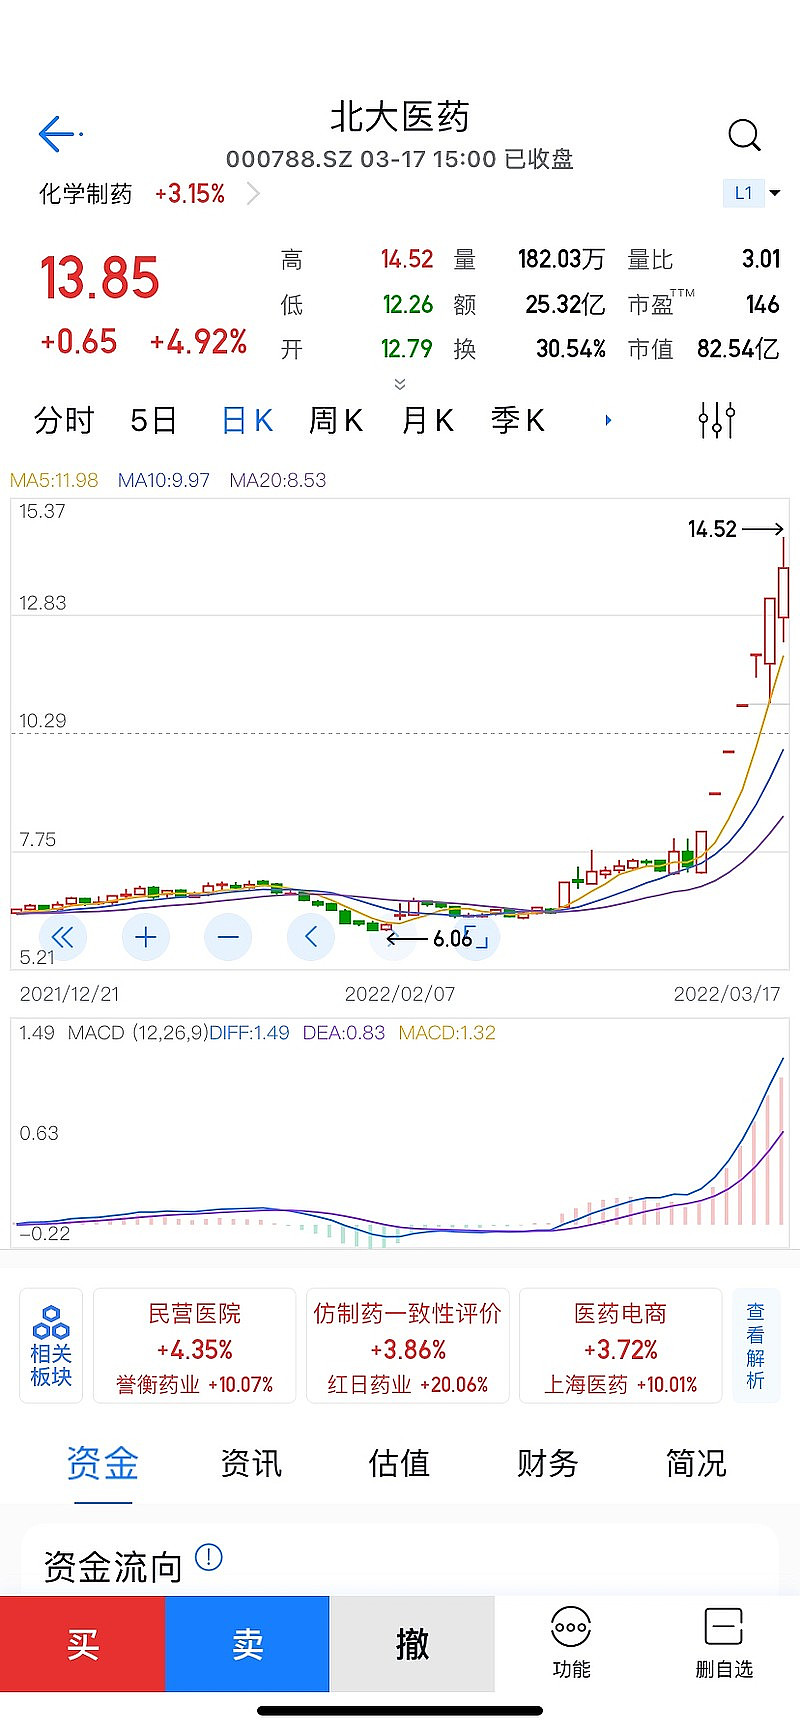Open chart indicator settings sliders icon
This screenshot has height=1731, width=800.
[717, 420]
